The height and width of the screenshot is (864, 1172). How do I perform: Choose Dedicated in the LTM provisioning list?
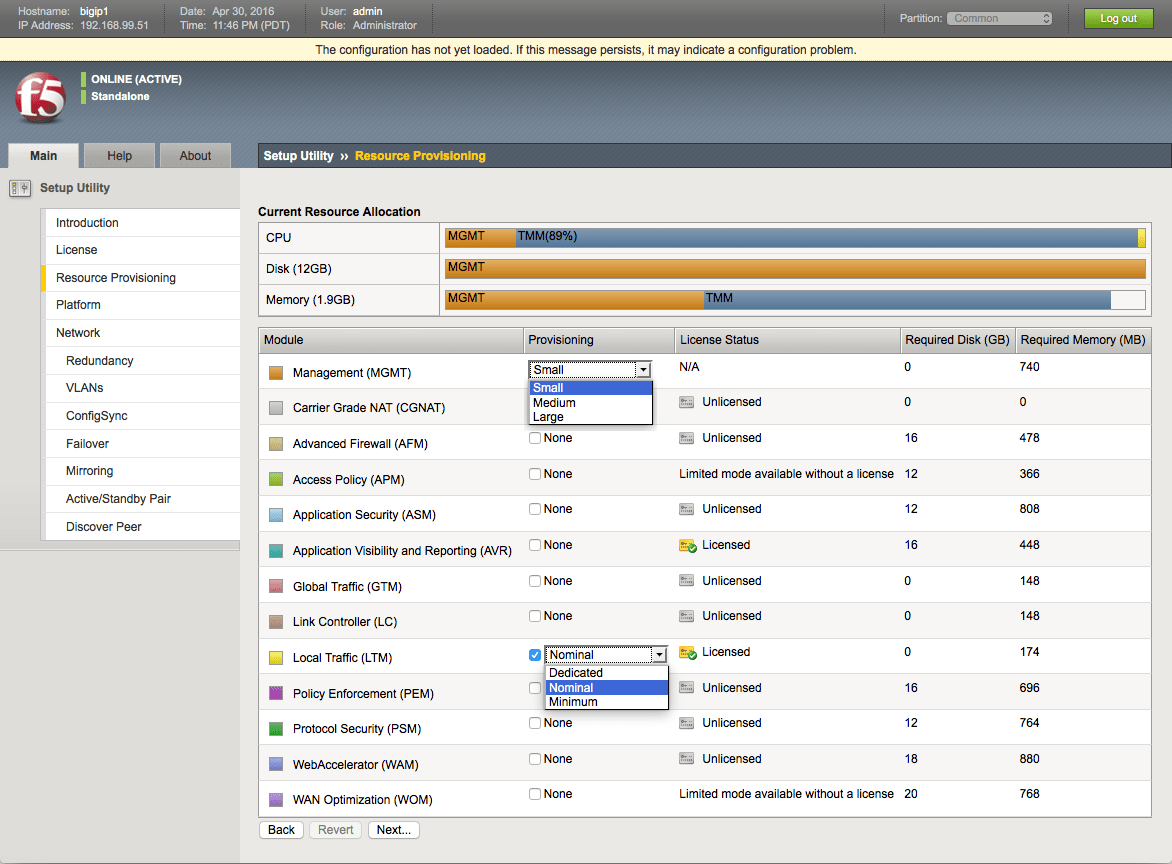pos(607,673)
